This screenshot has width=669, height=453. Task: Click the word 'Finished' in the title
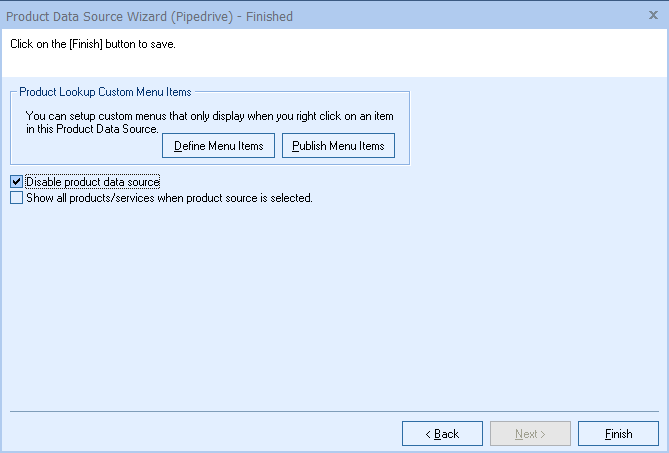pyautogui.click(x=265, y=14)
